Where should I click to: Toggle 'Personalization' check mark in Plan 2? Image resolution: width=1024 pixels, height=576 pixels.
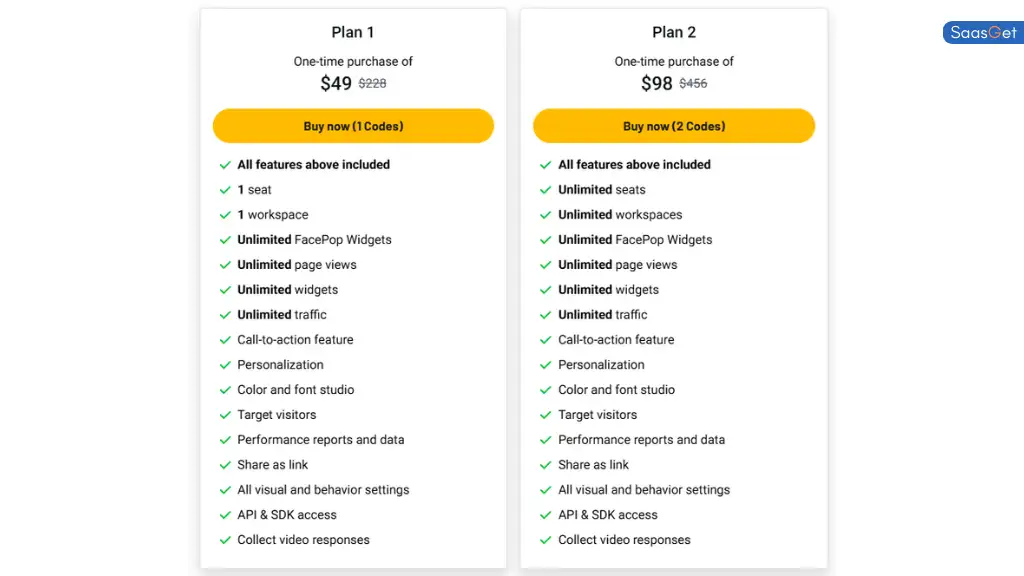tap(545, 364)
